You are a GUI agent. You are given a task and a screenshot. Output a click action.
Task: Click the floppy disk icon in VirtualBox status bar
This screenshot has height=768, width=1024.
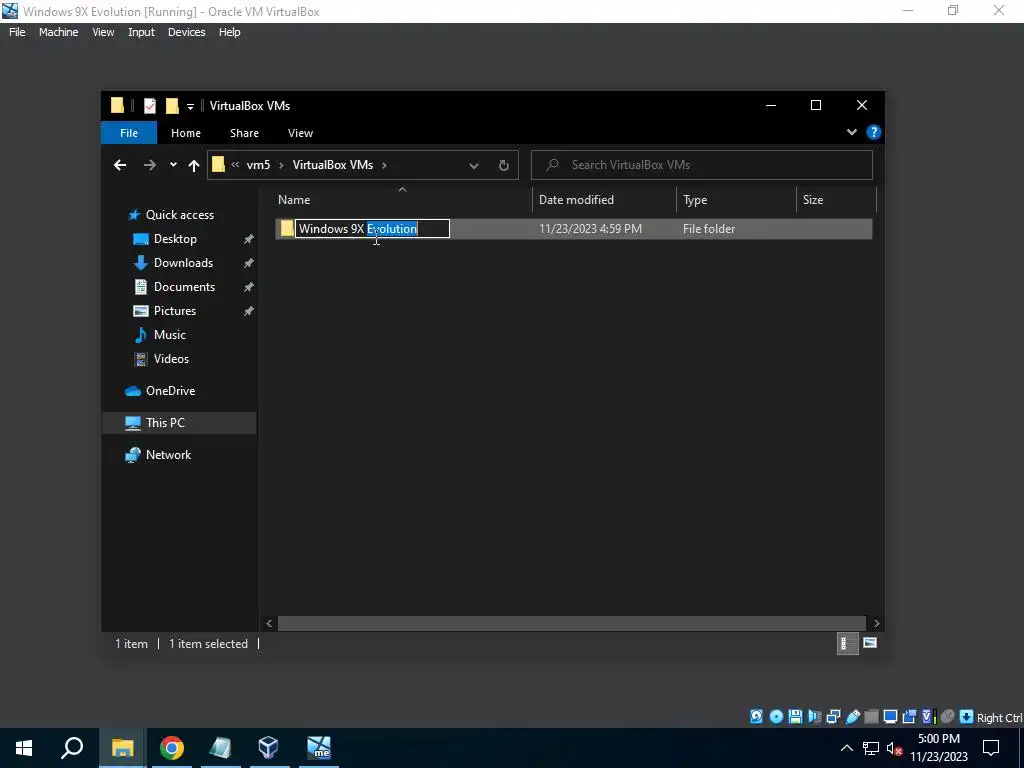point(795,716)
